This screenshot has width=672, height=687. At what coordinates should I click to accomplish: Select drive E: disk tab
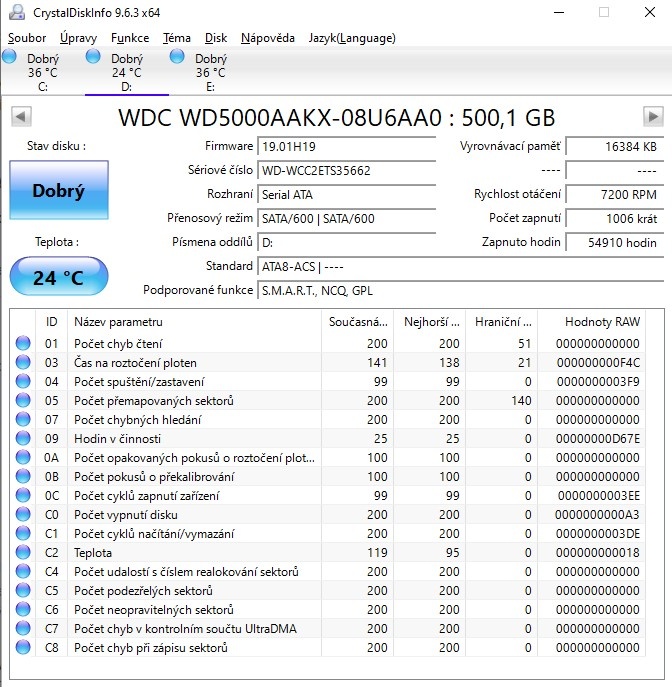click(211, 72)
